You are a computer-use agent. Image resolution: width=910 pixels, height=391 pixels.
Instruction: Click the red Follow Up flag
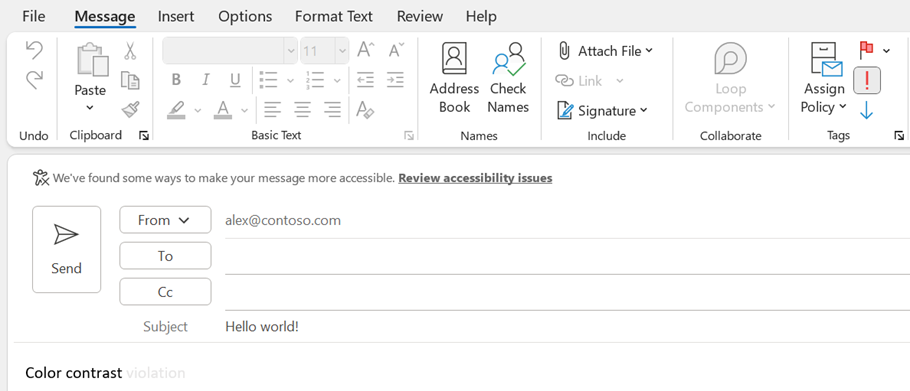pyautogui.click(x=866, y=50)
